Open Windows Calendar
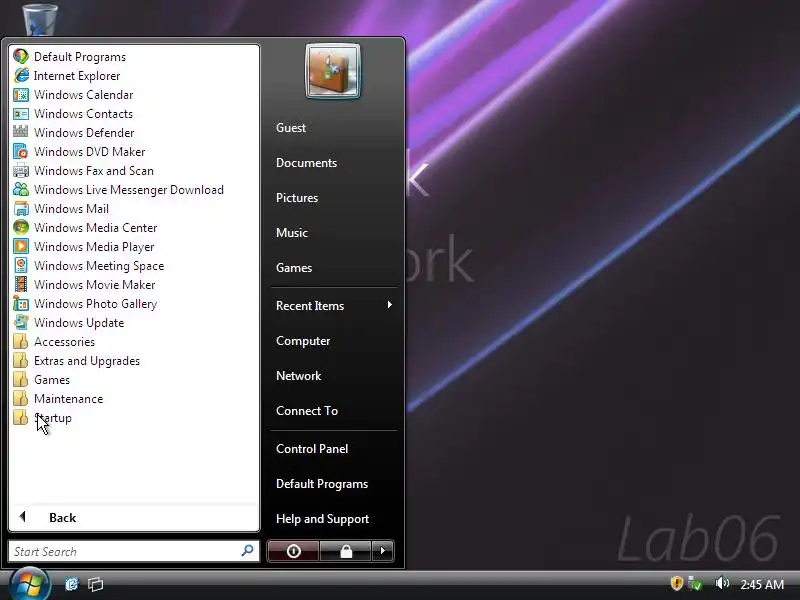The image size is (800, 600). (73, 94)
